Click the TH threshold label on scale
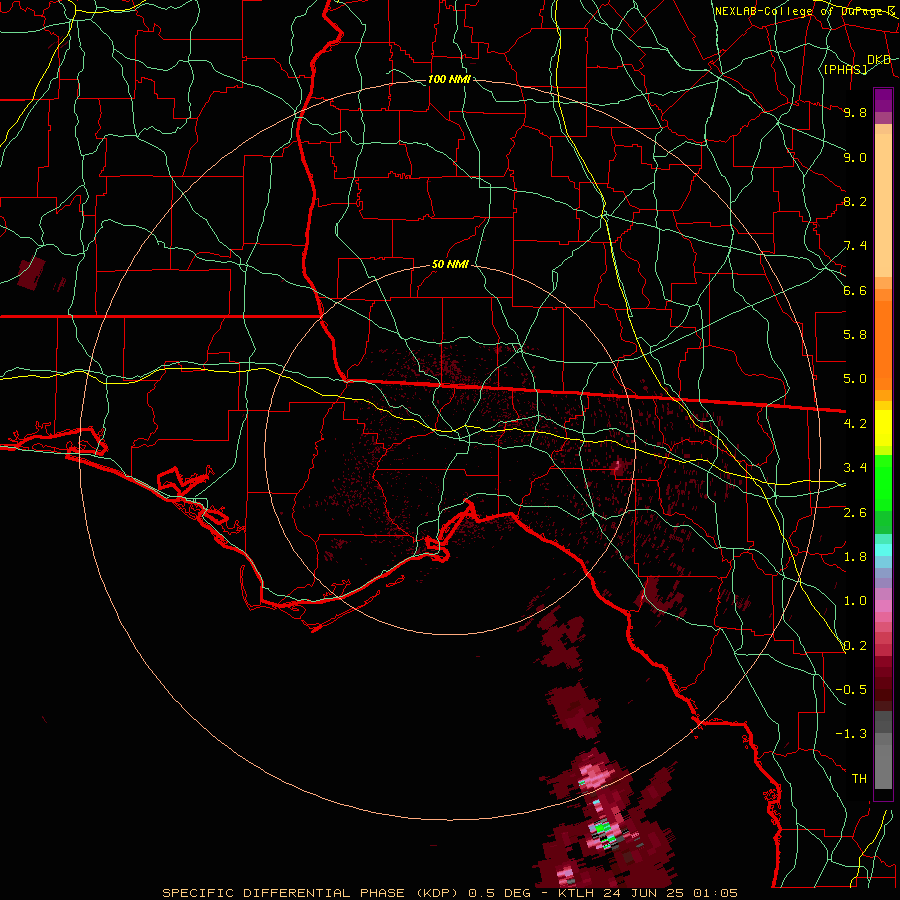Screen dimensions: 900x900 pyautogui.click(x=859, y=779)
